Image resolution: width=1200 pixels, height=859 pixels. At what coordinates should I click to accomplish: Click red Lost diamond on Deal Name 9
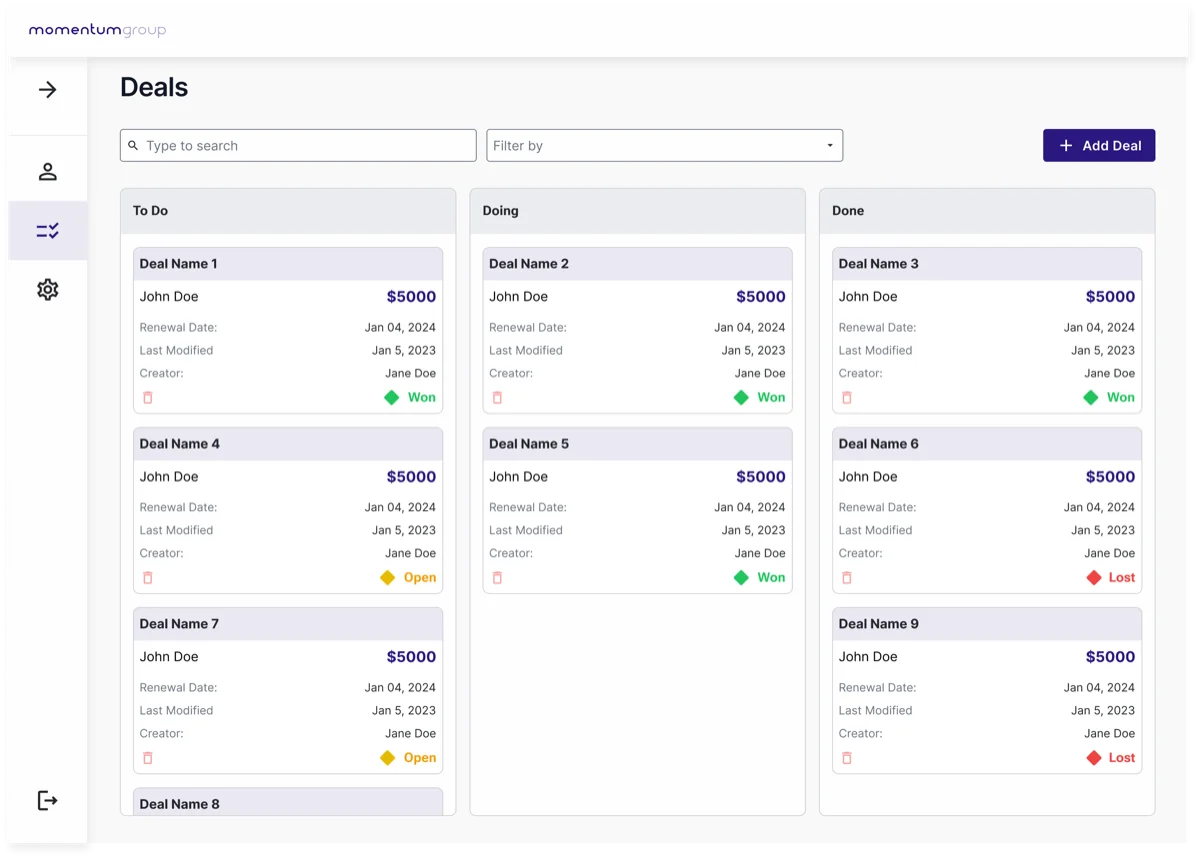tap(1094, 758)
